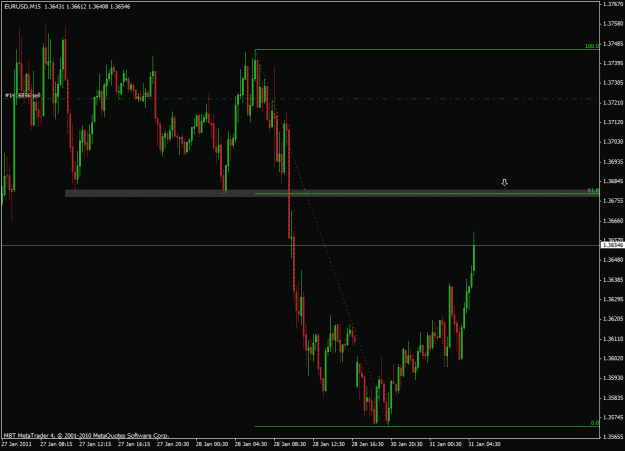The image size is (625, 451).
Task: Click the 1.37120 price axis label
Action: pyautogui.click(x=613, y=122)
